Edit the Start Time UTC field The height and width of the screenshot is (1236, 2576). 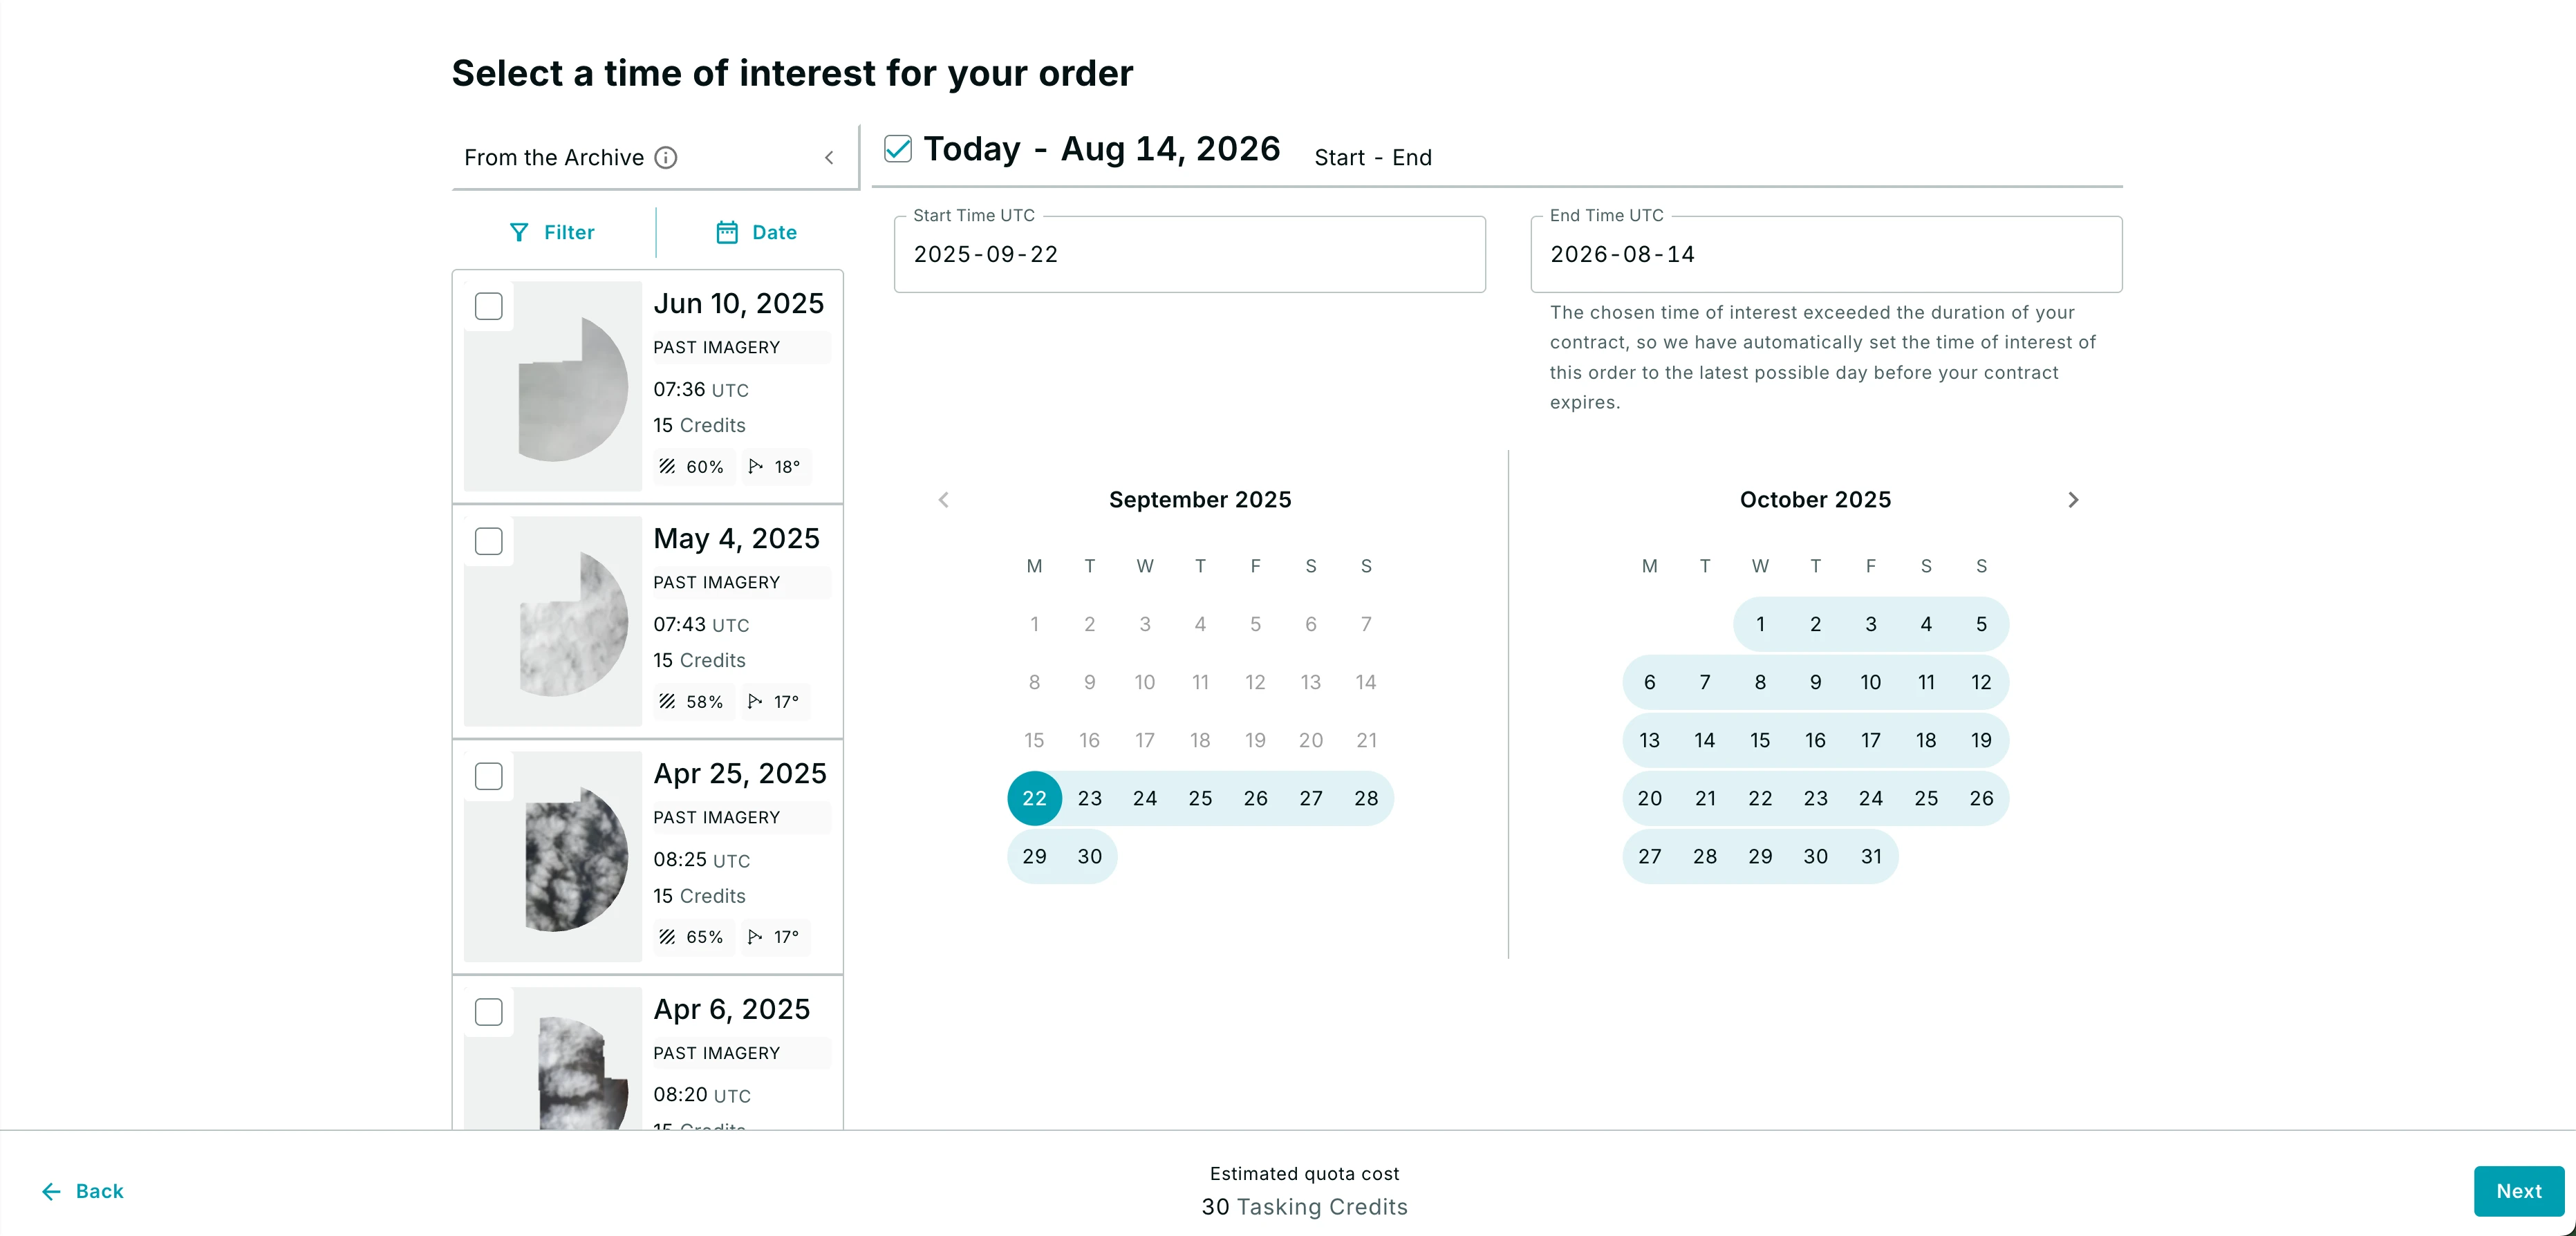click(x=1189, y=254)
